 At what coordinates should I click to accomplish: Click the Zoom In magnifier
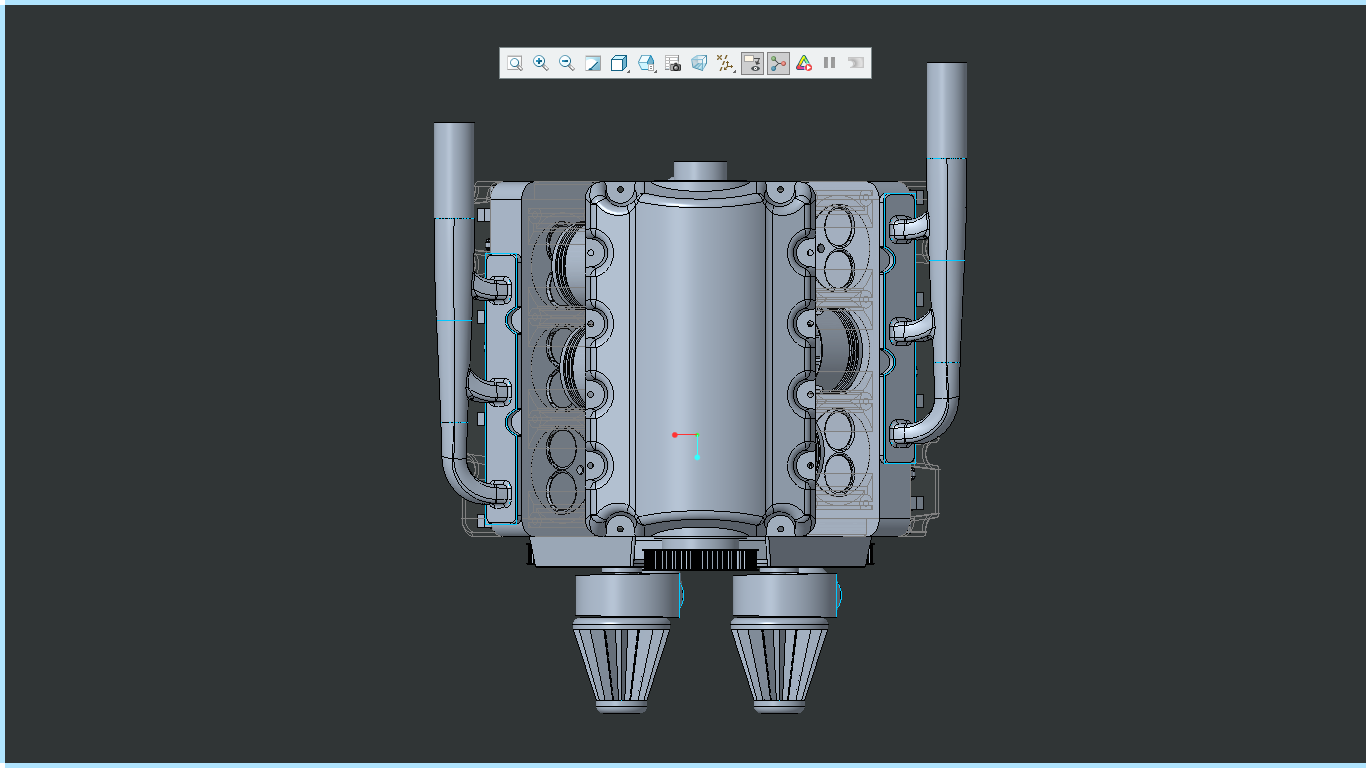[x=541, y=63]
